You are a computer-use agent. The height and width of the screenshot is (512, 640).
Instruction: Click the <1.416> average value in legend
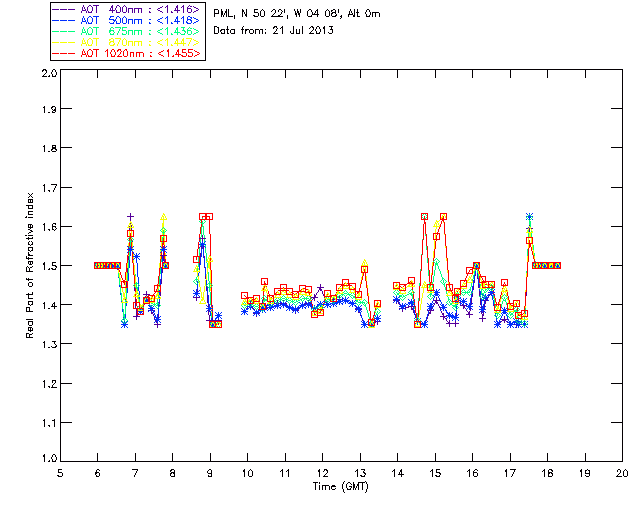(x=178, y=9)
